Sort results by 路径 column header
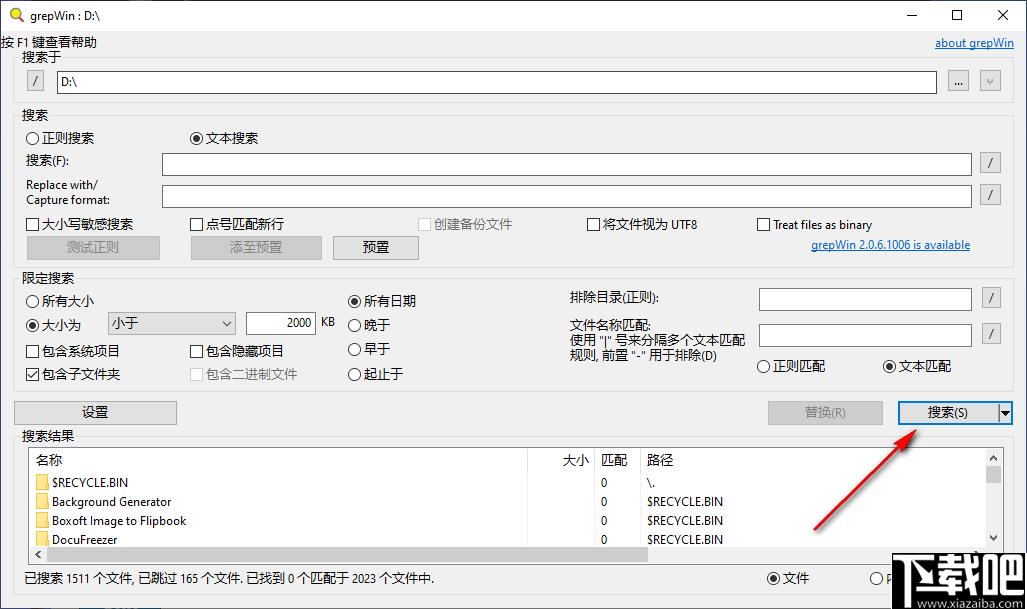This screenshot has width=1027, height=609. [812, 460]
